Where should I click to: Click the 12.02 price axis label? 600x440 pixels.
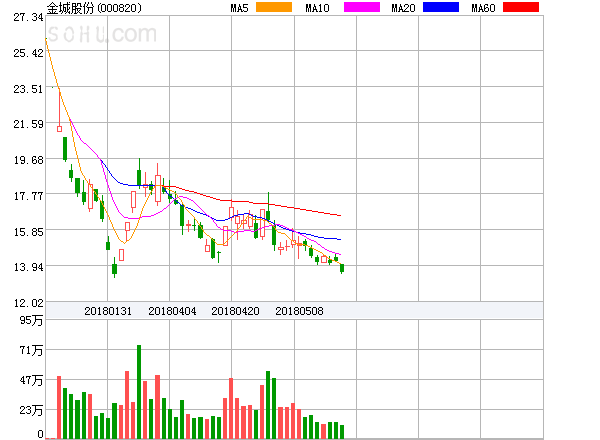(28, 303)
